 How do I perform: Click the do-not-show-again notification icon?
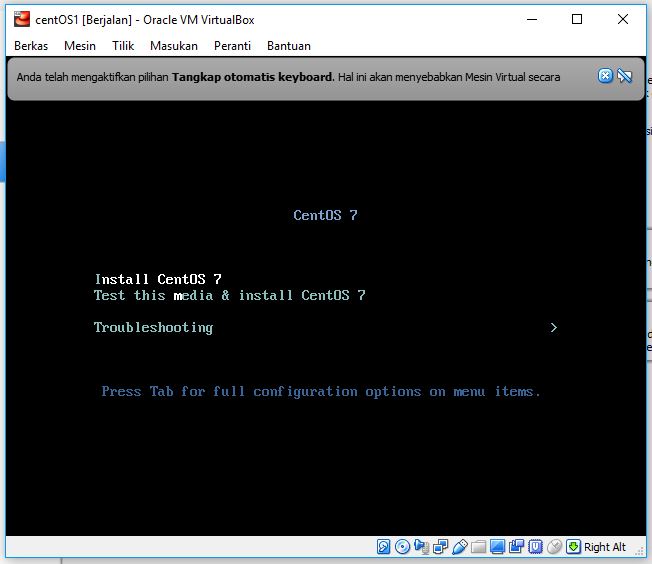coord(625,76)
